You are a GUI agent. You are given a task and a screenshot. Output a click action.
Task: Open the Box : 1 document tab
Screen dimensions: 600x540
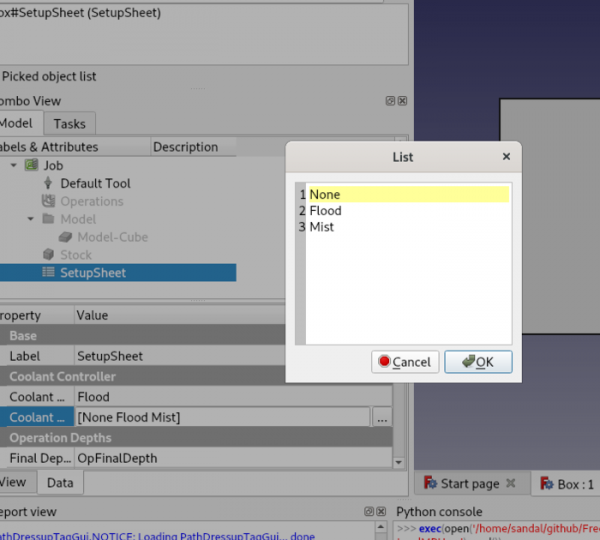click(566, 484)
